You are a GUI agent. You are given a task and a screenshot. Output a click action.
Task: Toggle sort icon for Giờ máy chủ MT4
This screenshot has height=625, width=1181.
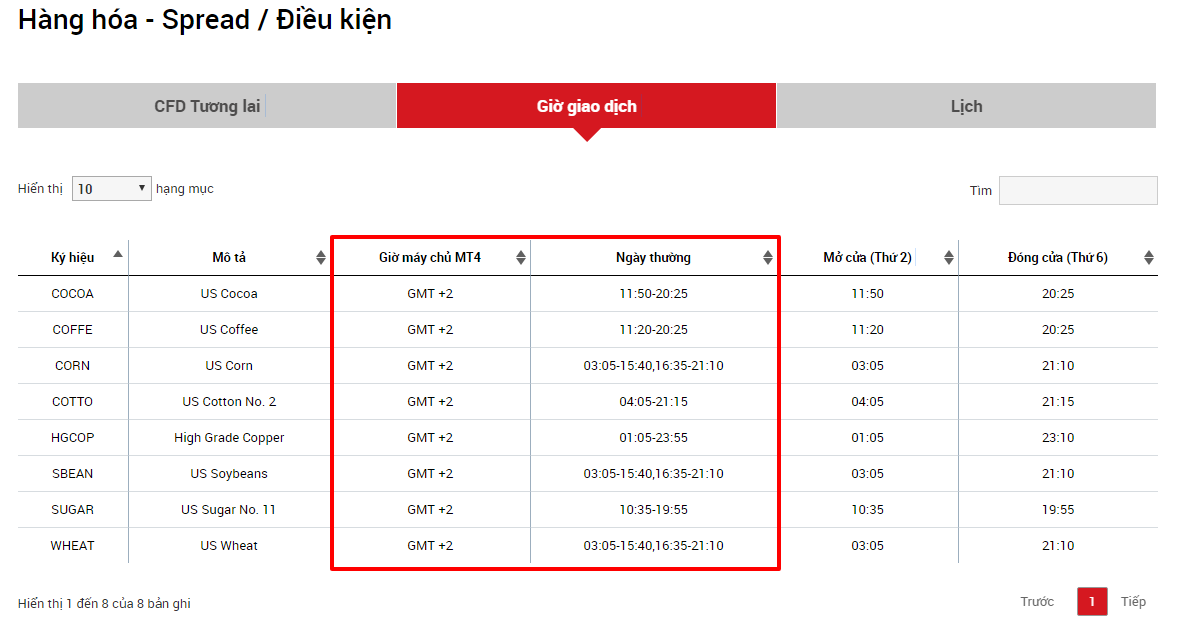pos(520,258)
